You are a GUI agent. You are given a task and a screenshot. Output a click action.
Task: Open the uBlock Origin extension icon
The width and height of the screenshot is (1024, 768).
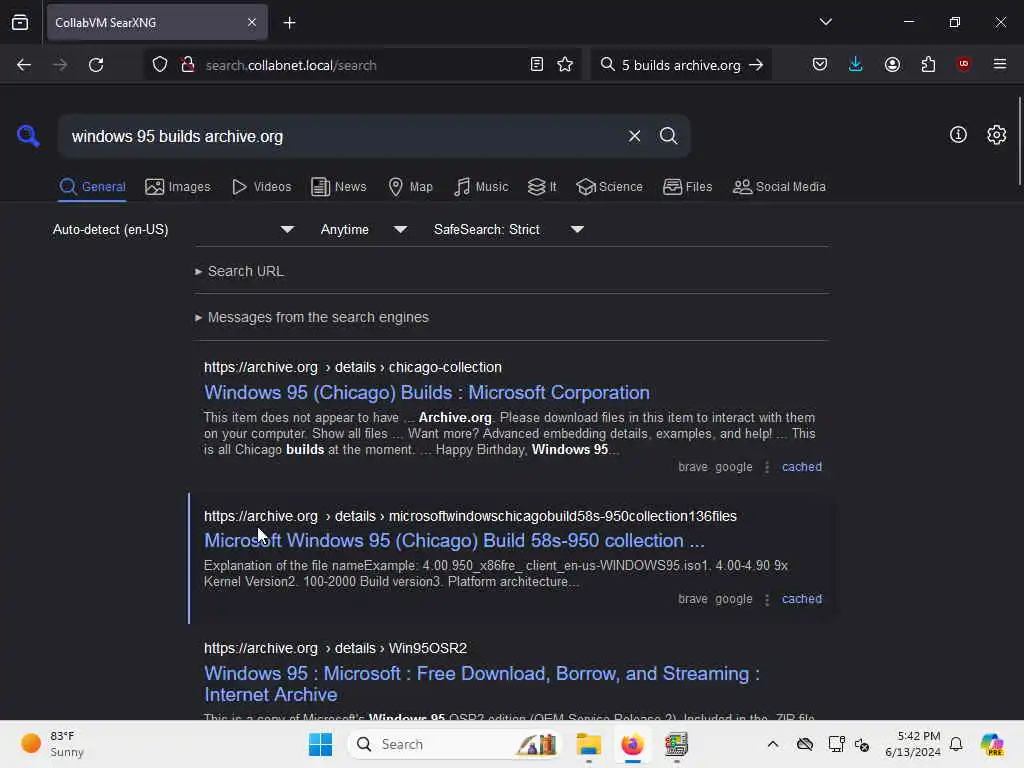pos(963,64)
